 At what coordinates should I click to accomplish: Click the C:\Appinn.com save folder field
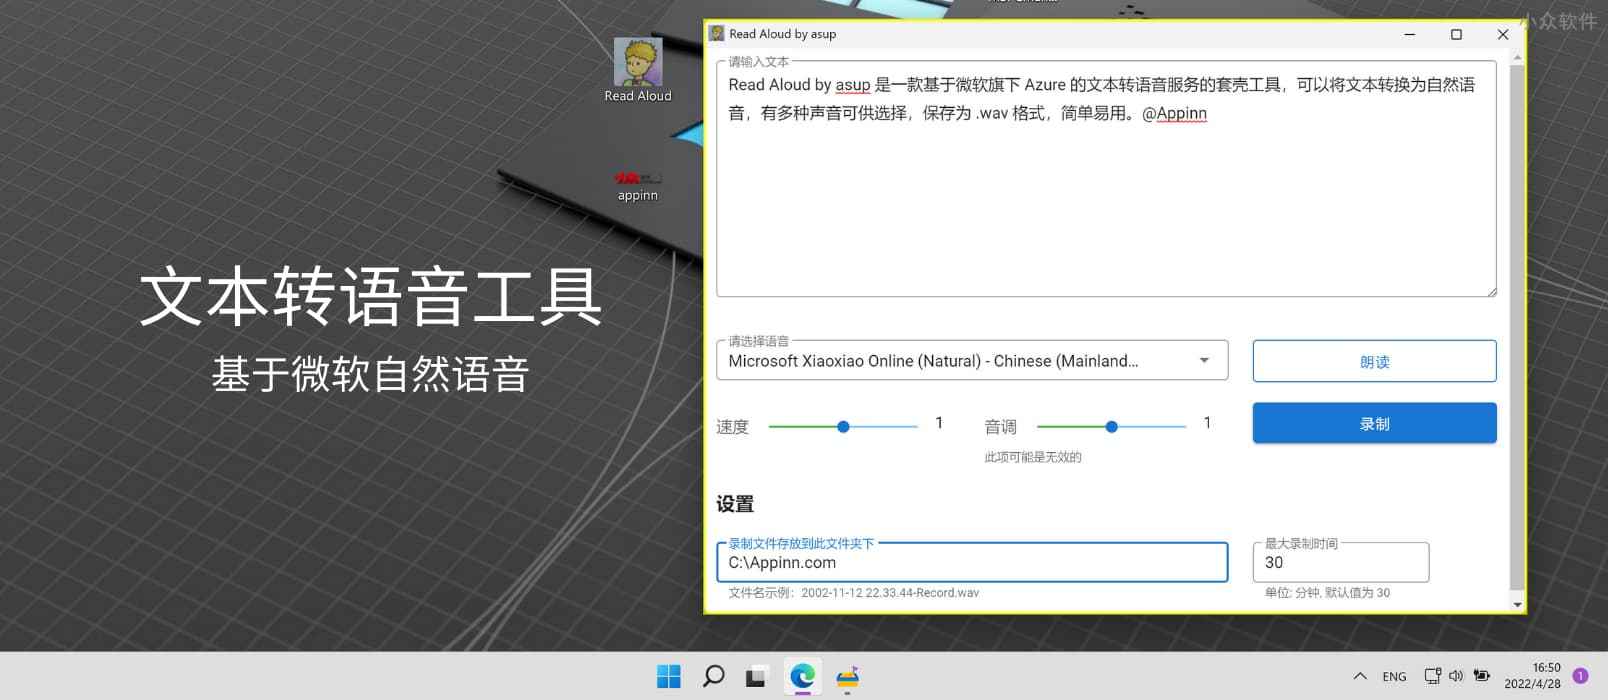[x=971, y=563]
